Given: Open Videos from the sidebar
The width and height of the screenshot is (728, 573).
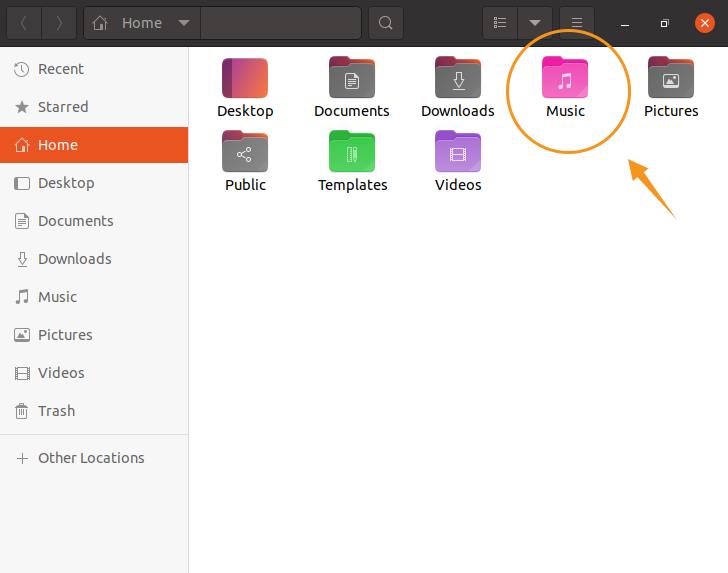Looking at the screenshot, I should click(94, 373).
